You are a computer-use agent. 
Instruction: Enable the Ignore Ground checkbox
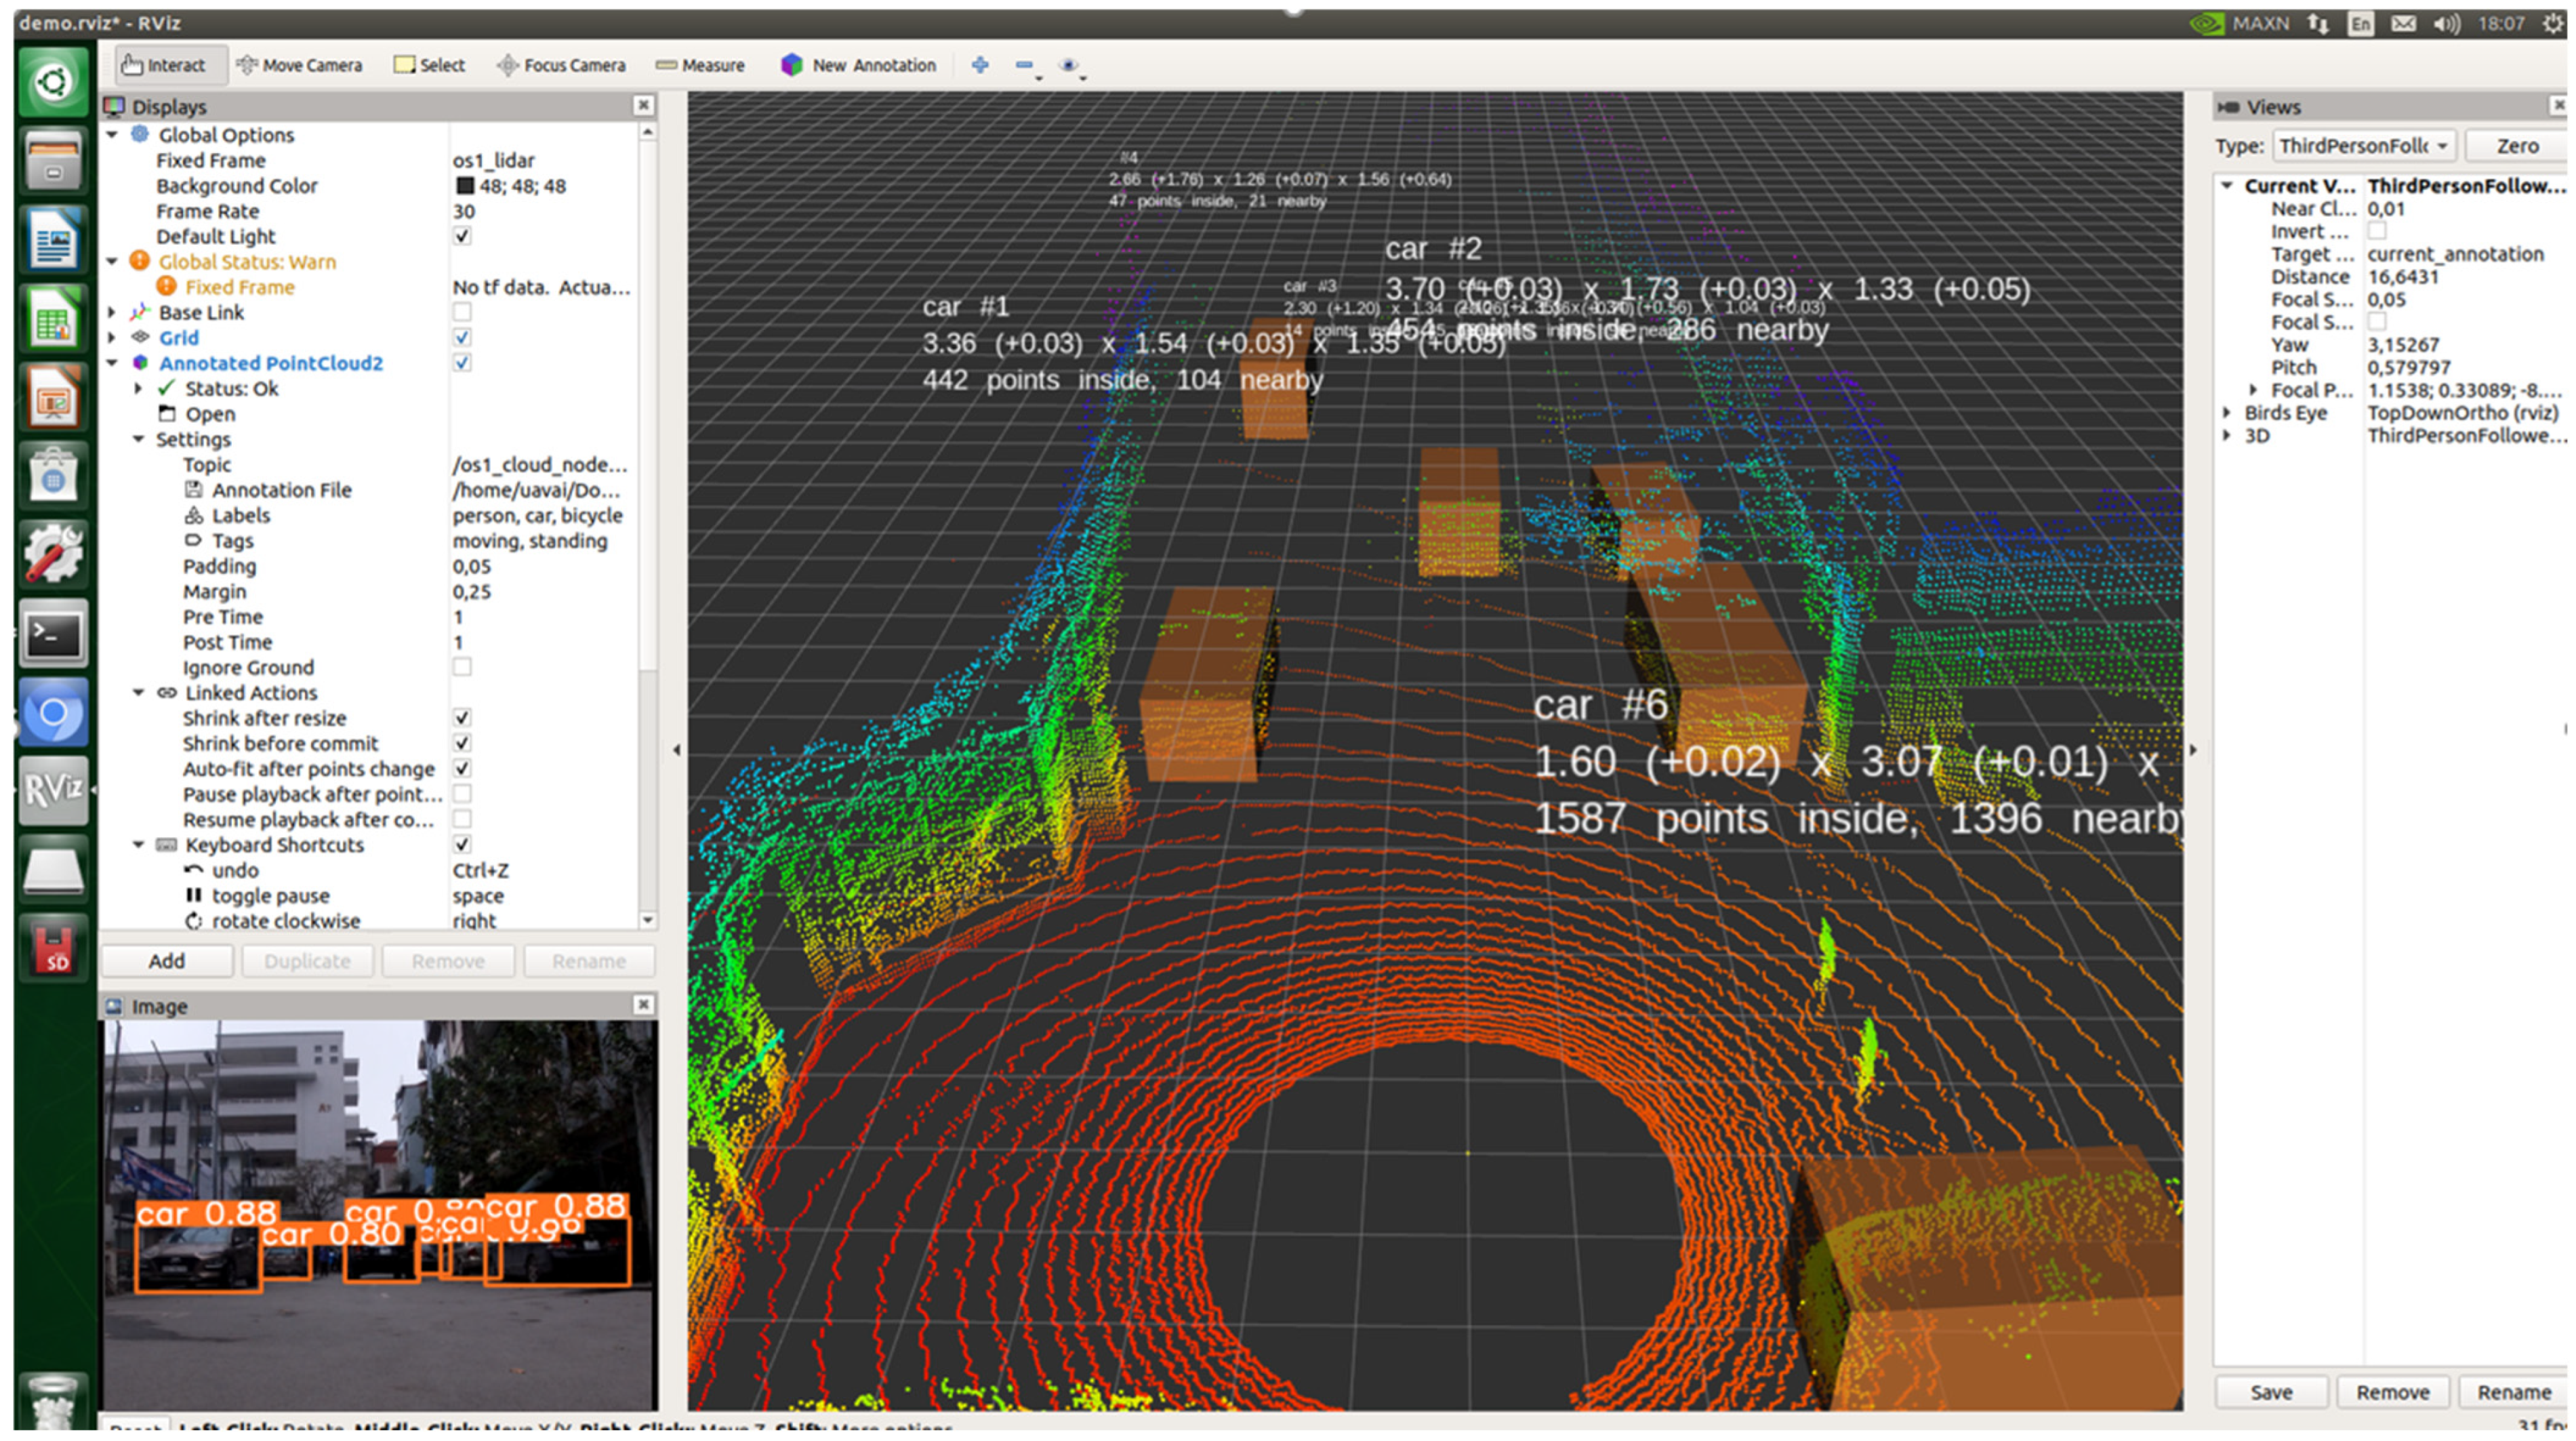pyautogui.click(x=462, y=667)
